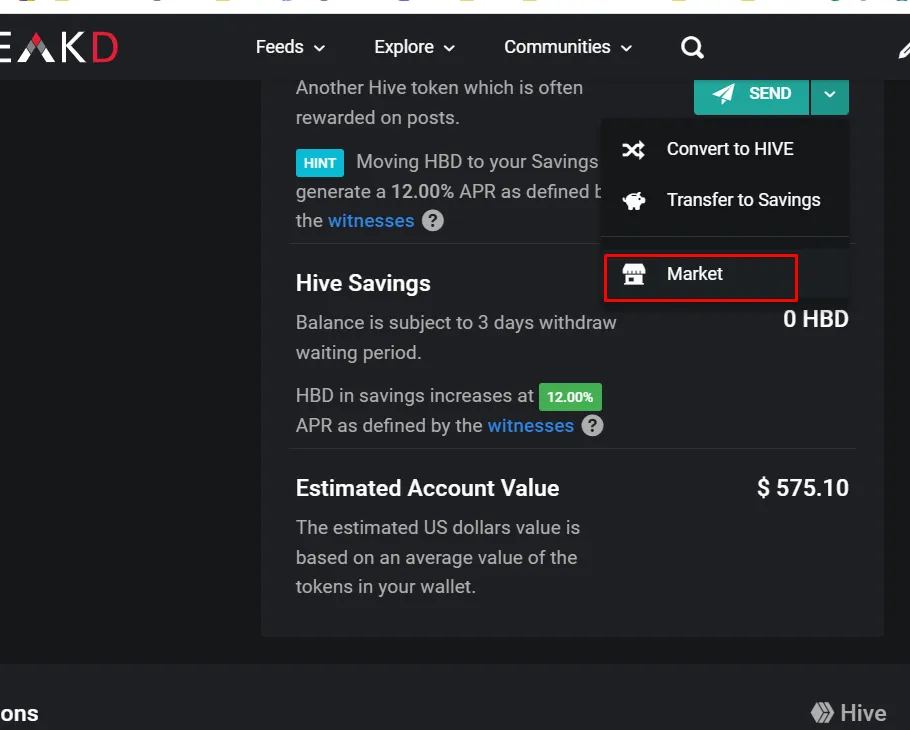This screenshot has height=730, width=910.
Task: Click the $ 575.10 account value
Action: (803, 488)
